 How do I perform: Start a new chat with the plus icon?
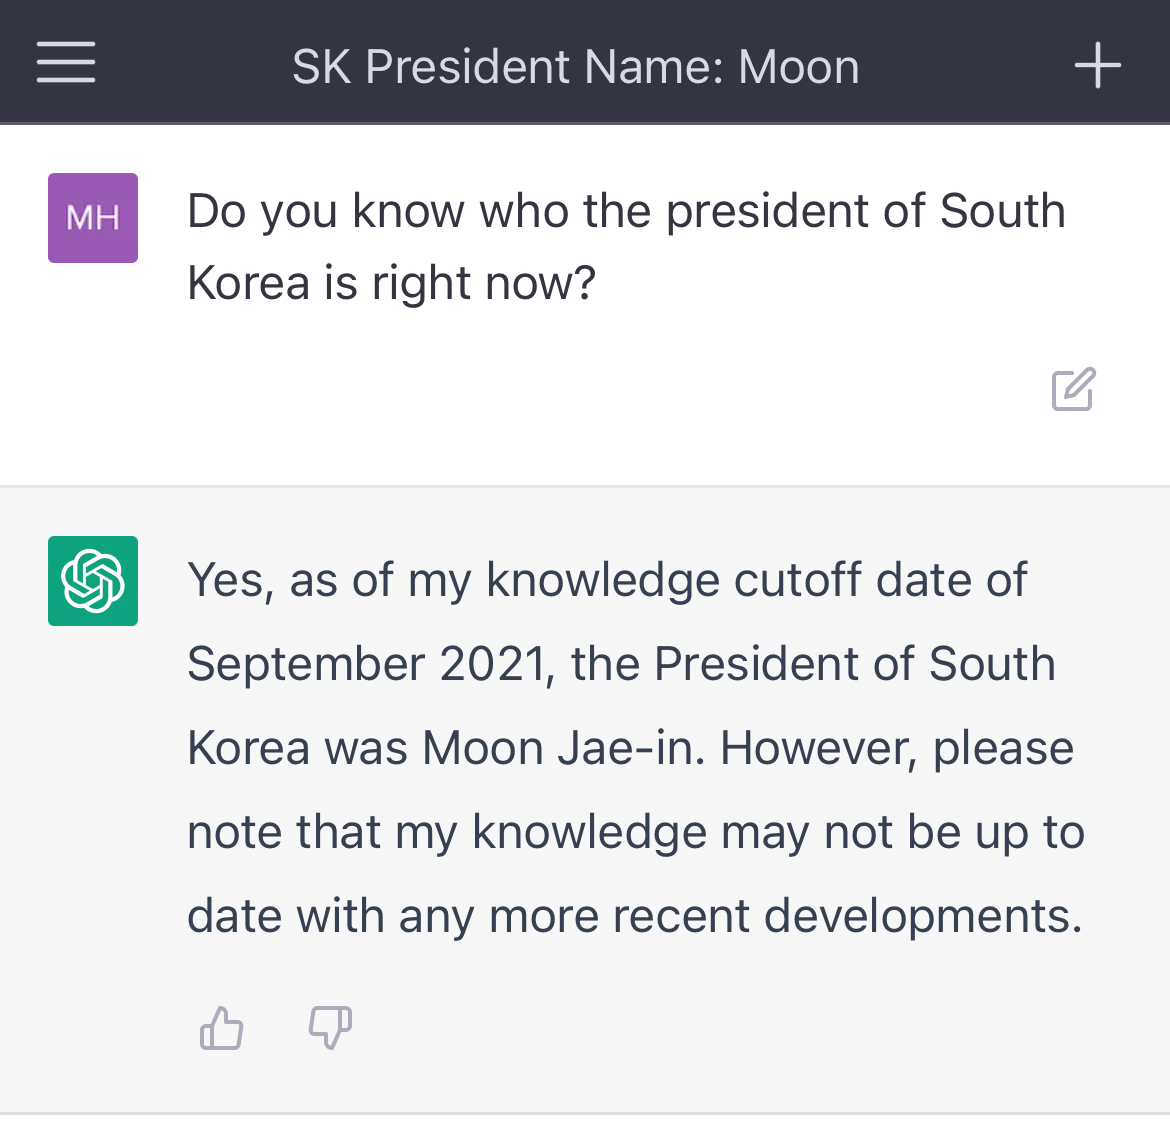(x=1097, y=65)
